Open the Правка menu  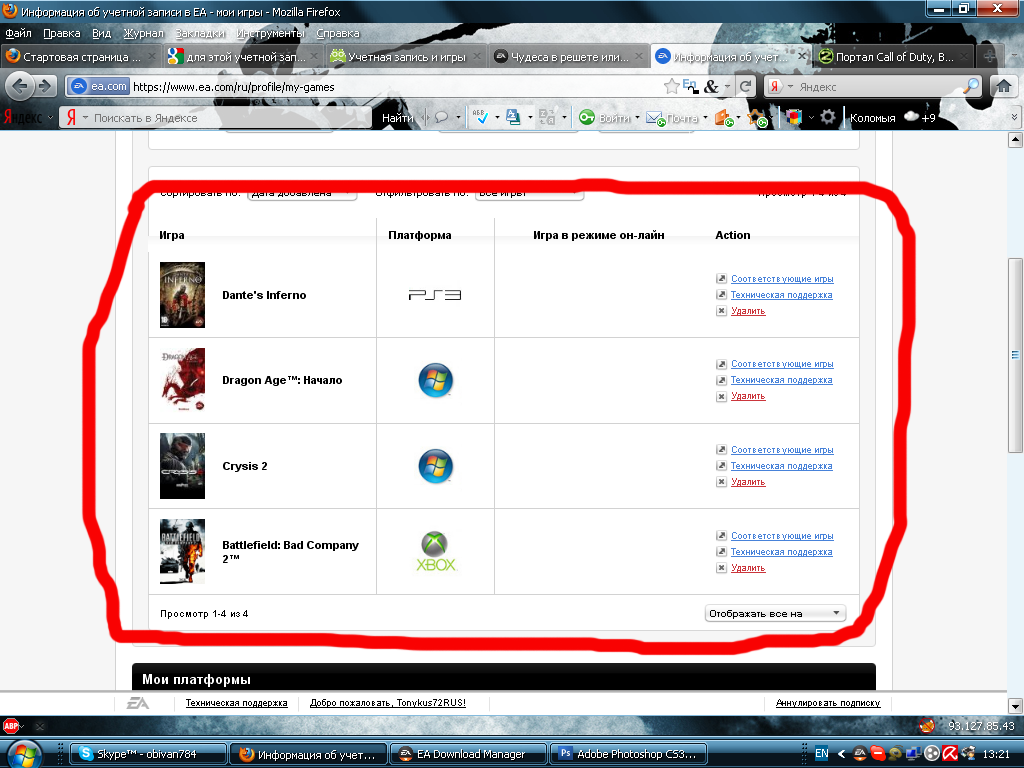61,33
